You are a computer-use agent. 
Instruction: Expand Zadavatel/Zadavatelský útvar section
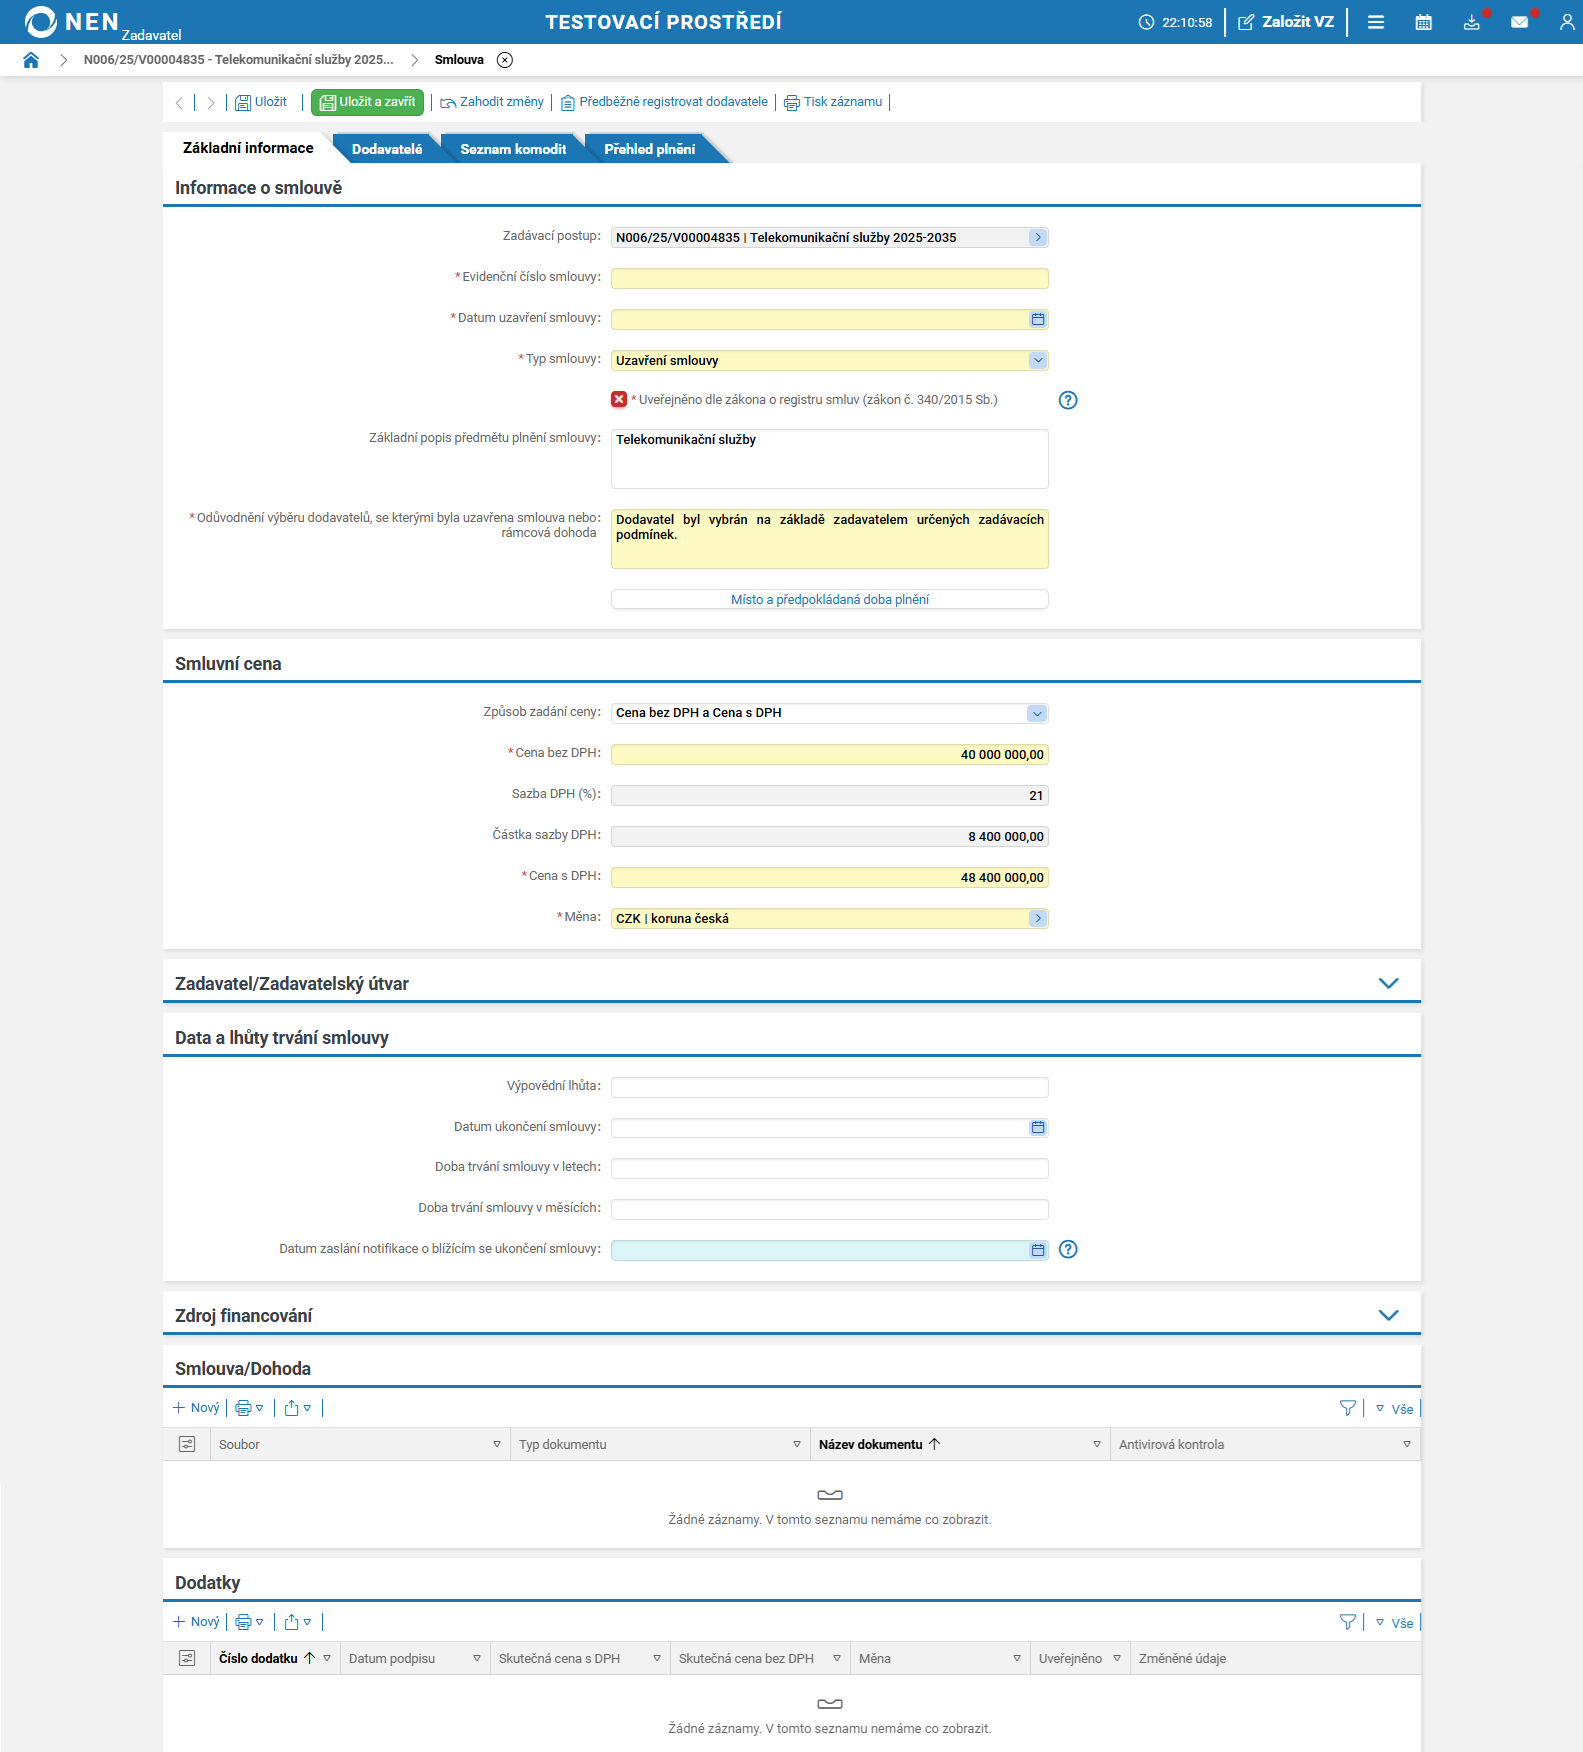pyautogui.click(x=1388, y=983)
